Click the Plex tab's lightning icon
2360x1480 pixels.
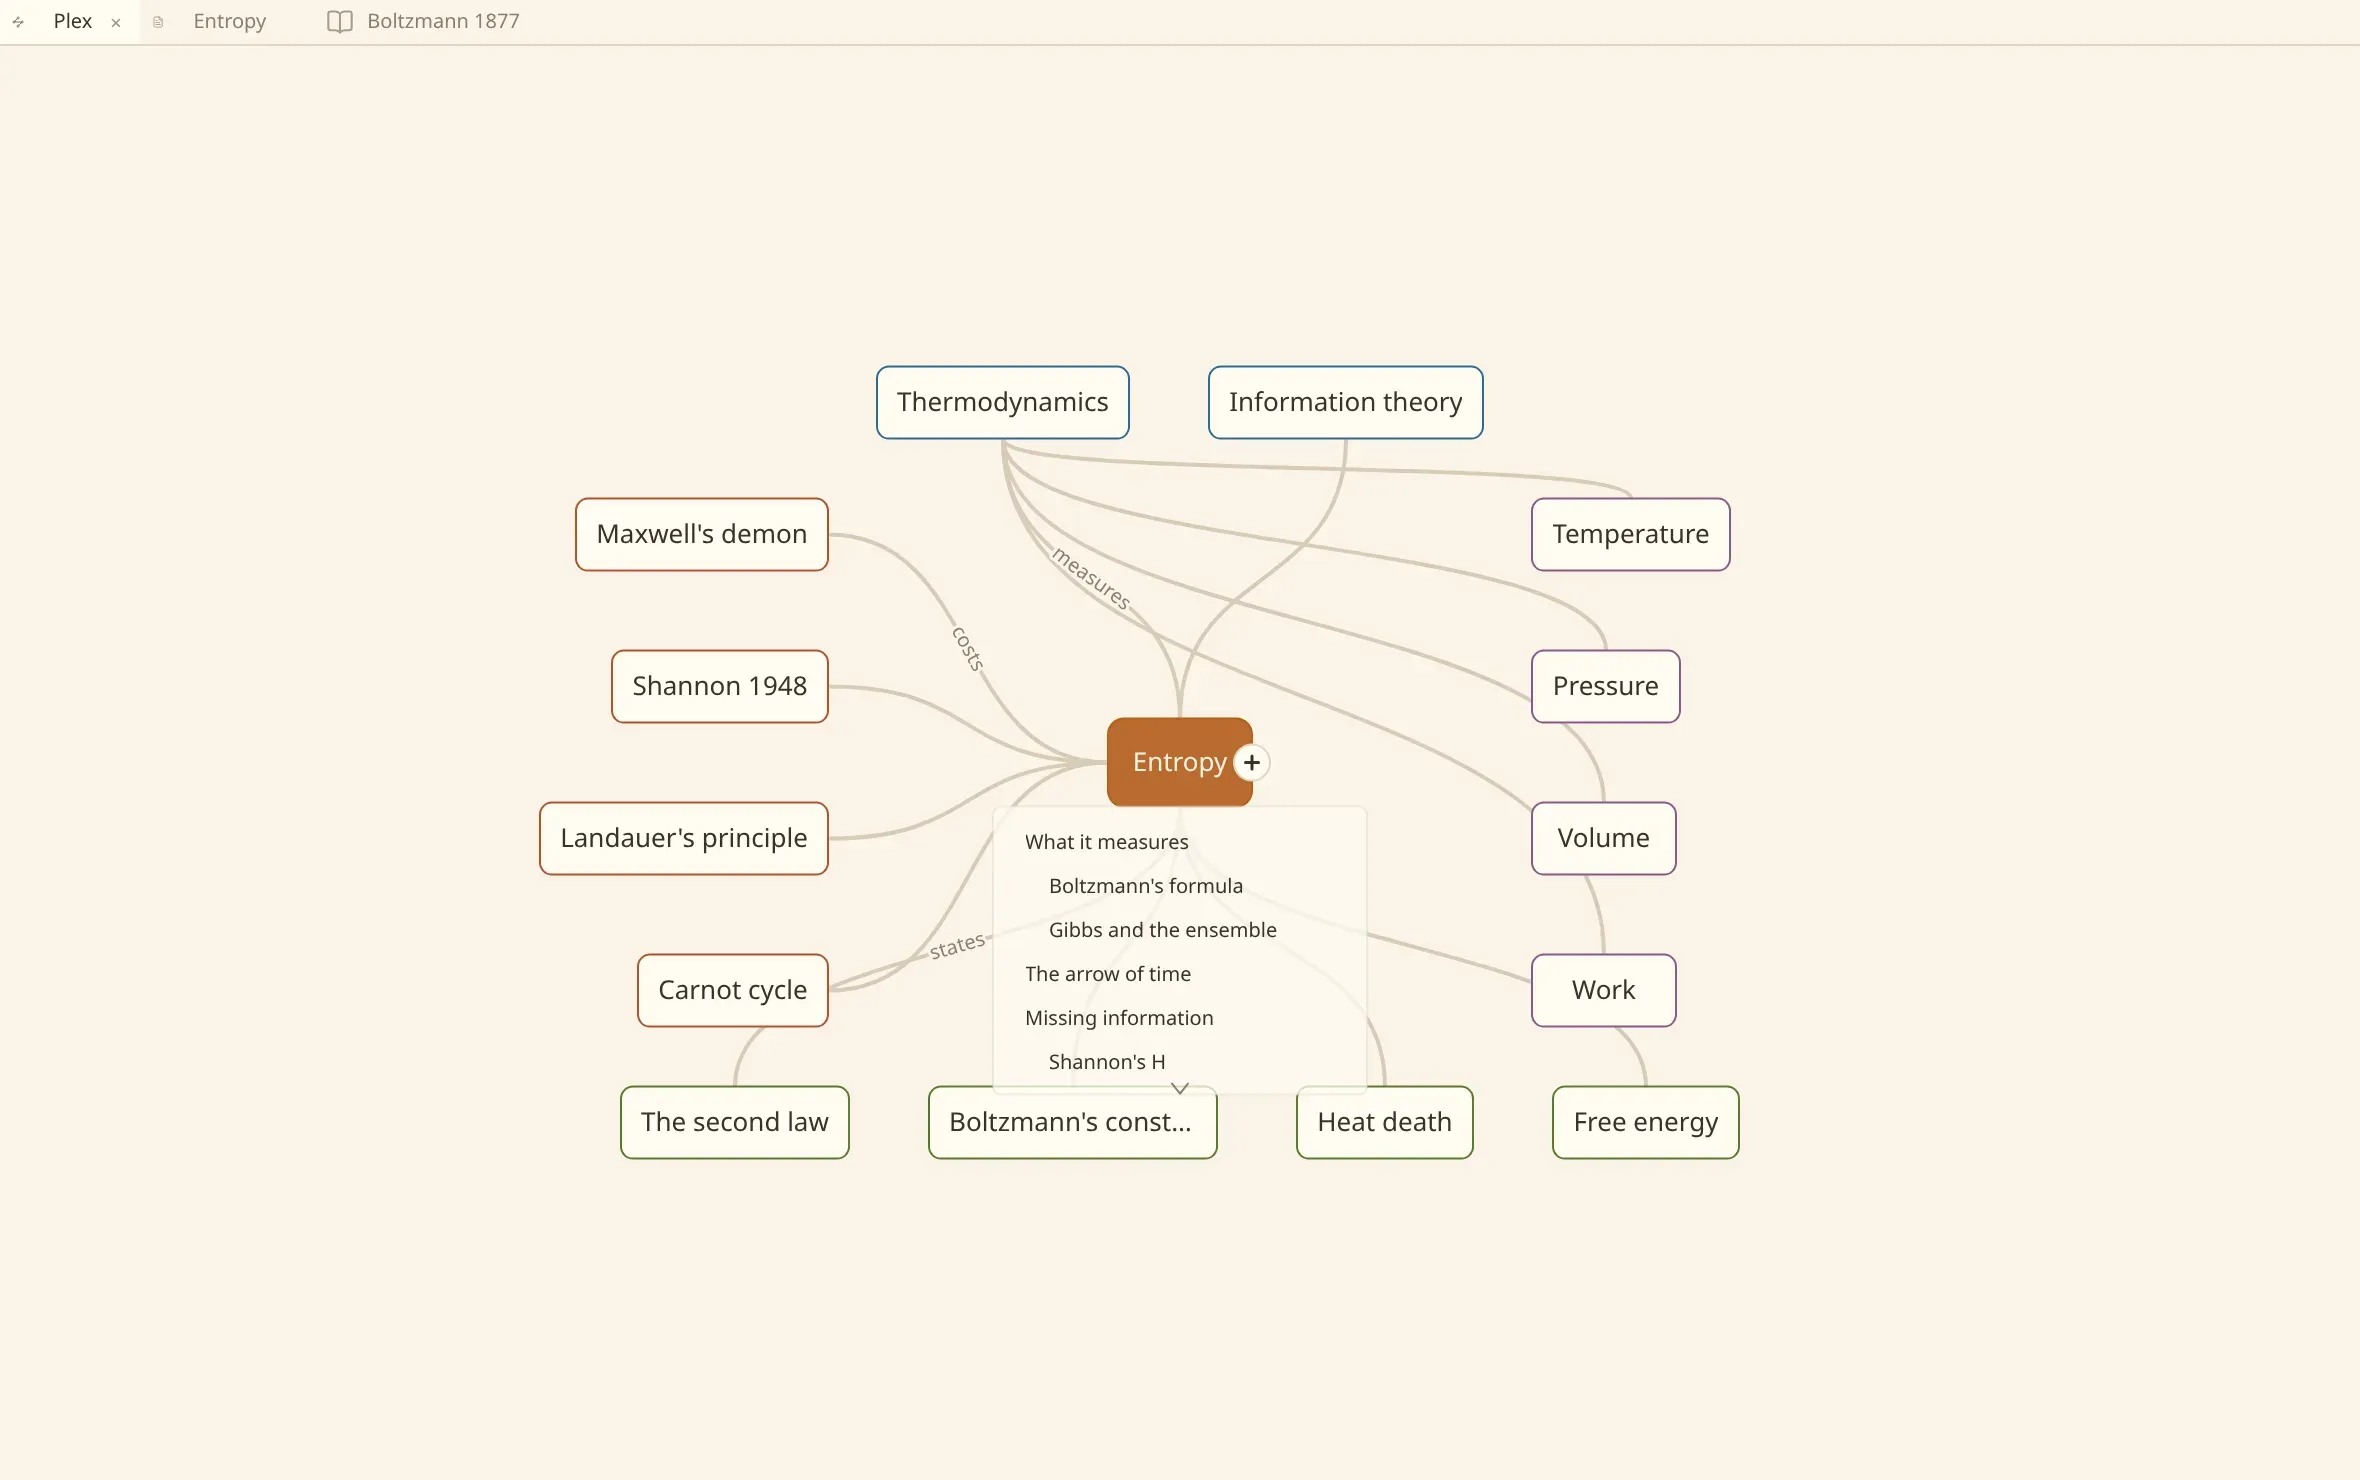pyautogui.click(x=18, y=21)
